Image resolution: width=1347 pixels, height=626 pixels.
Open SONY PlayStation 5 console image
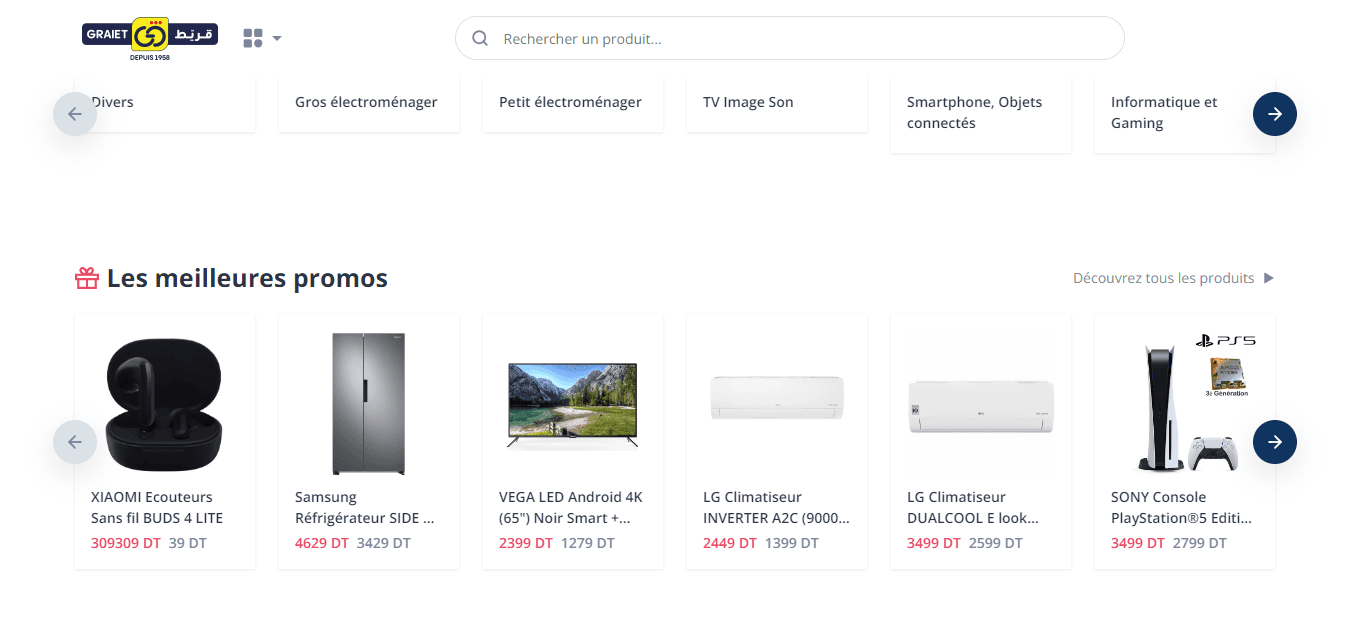(1195, 404)
